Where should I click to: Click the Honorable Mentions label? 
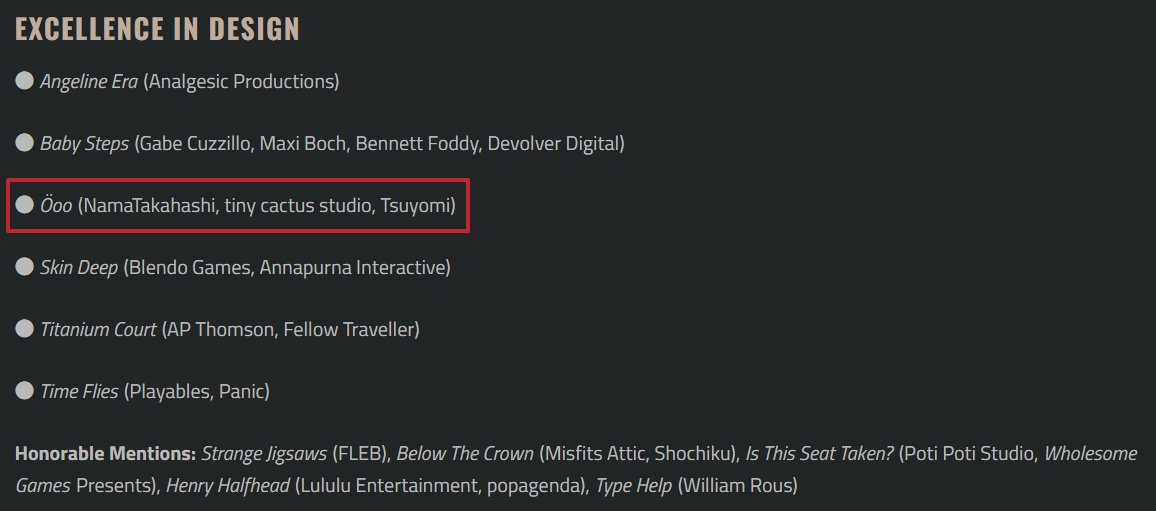click(x=105, y=454)
